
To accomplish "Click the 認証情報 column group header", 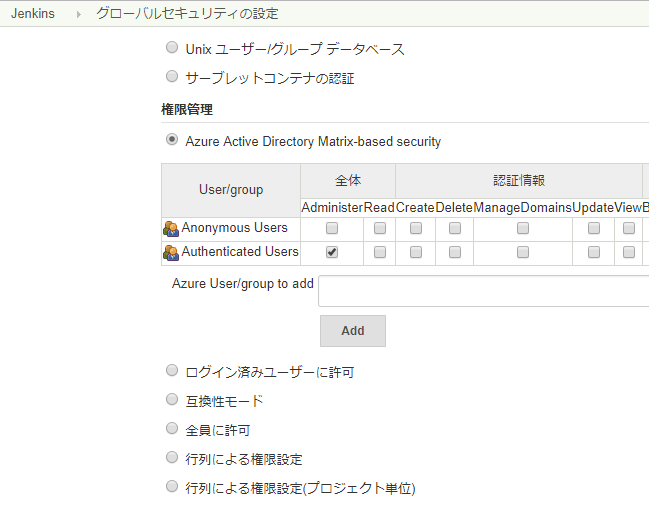I will point(519,181).
